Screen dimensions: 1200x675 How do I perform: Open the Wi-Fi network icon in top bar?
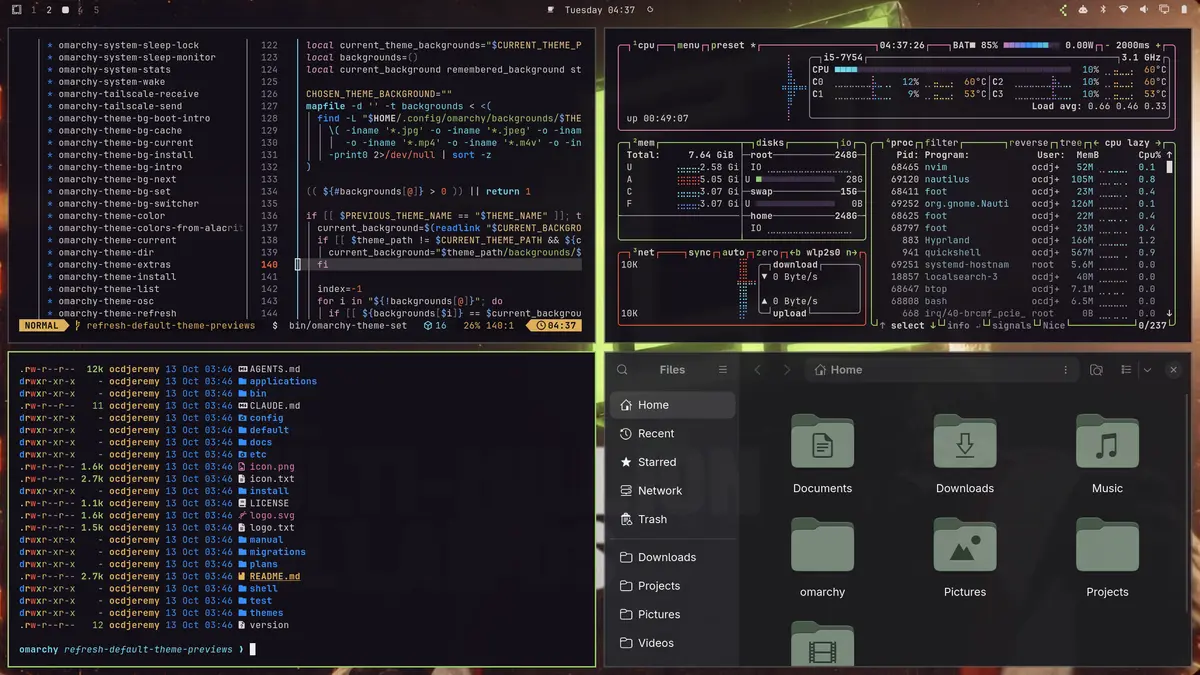[1123, 10]
